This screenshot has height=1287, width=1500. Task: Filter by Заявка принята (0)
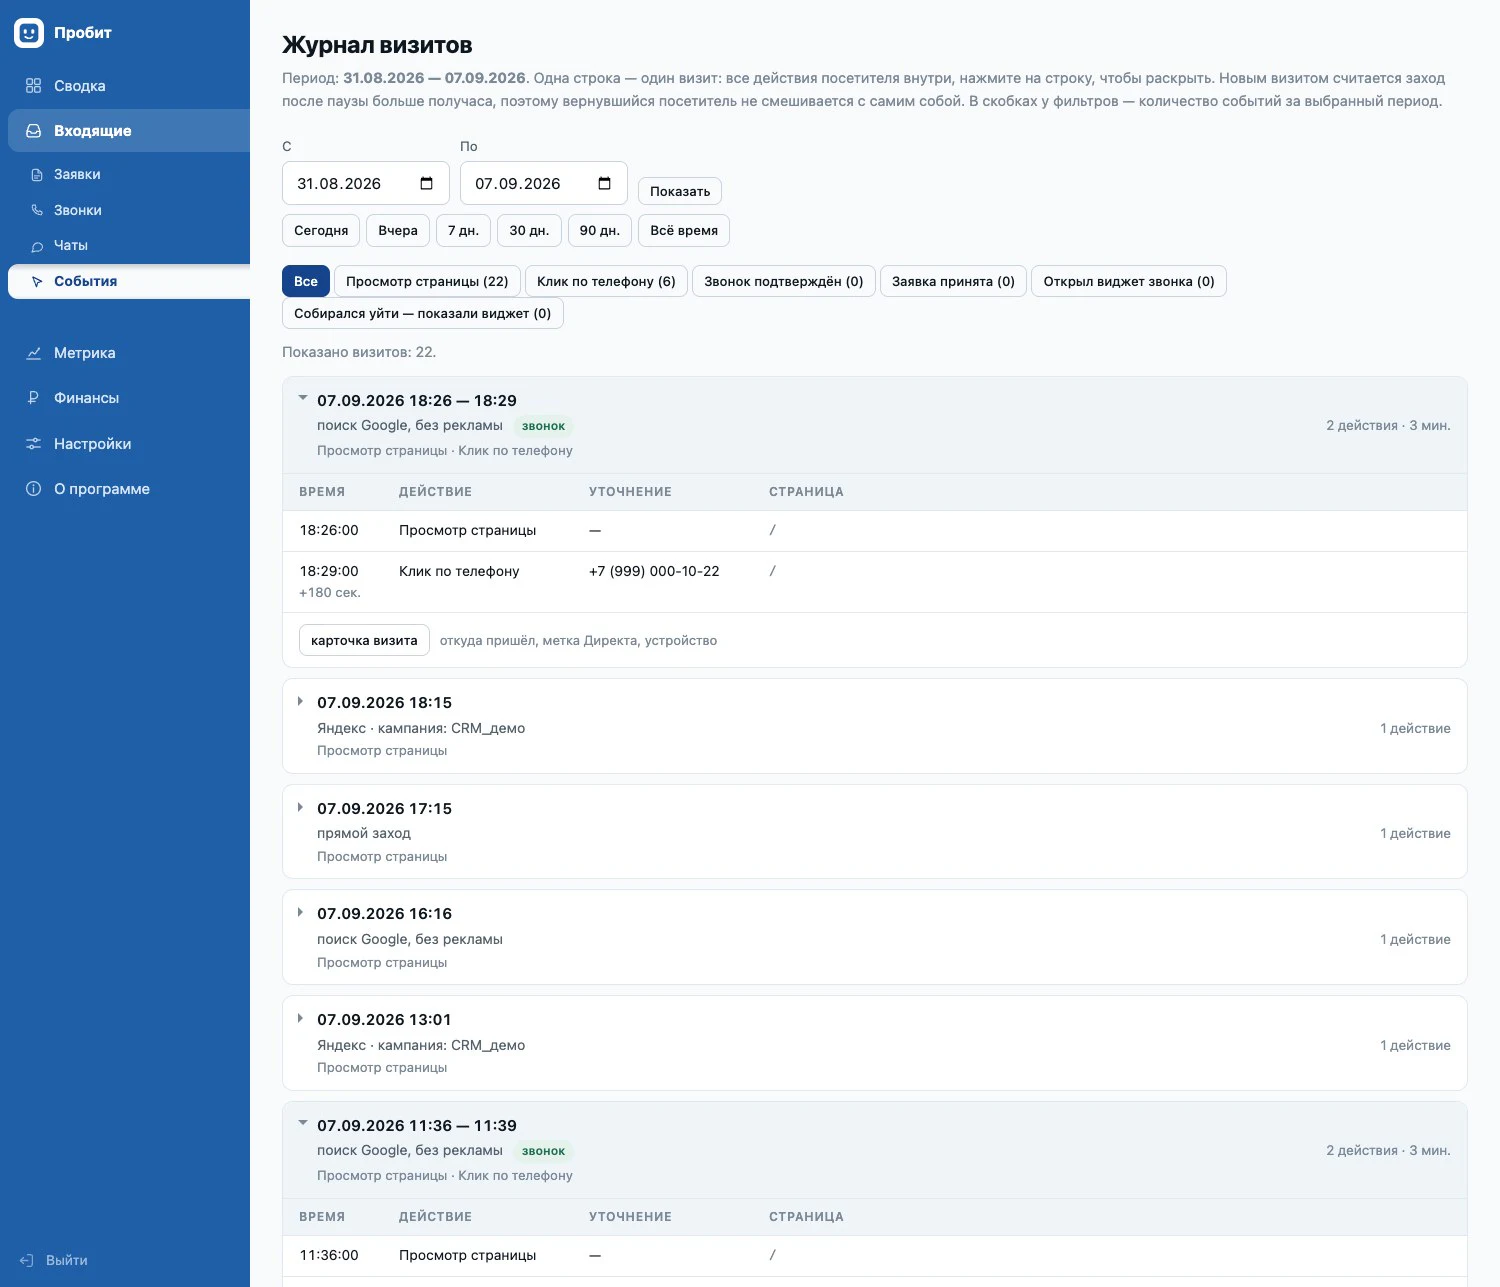pos(953,281)
